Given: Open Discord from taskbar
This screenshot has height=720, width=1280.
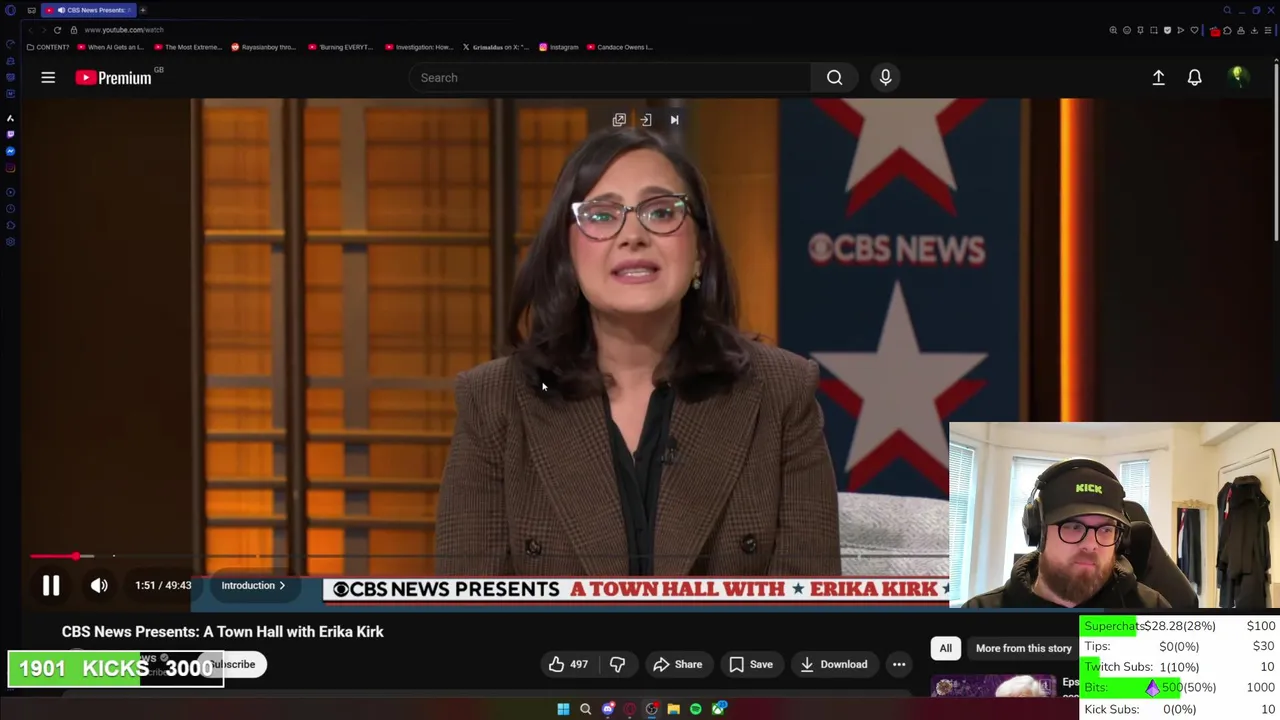Looking at the screenshot, I should pos(608,709).
